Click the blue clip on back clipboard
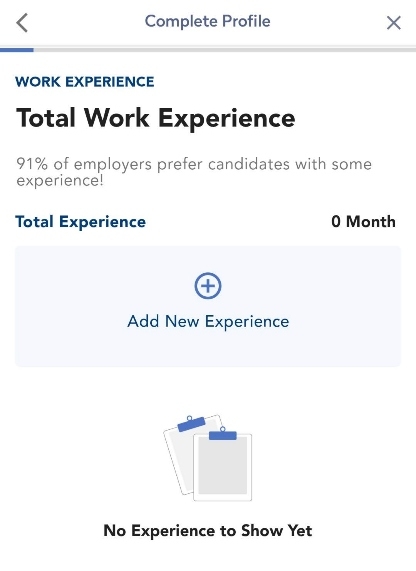This screenshot has height=571, width=416. coord(191,424)
